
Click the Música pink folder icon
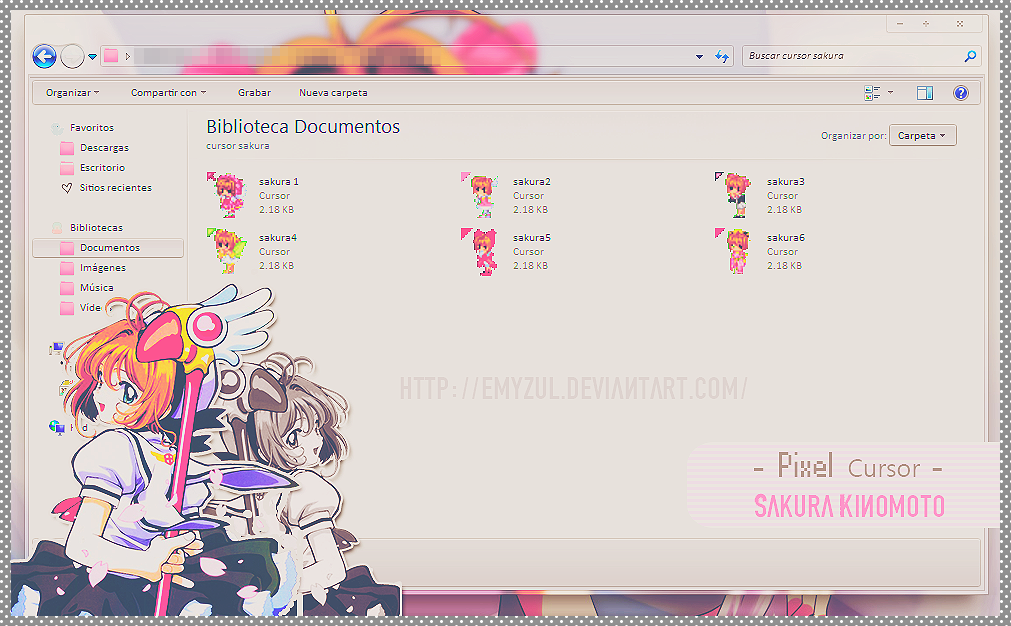point(67,288)
